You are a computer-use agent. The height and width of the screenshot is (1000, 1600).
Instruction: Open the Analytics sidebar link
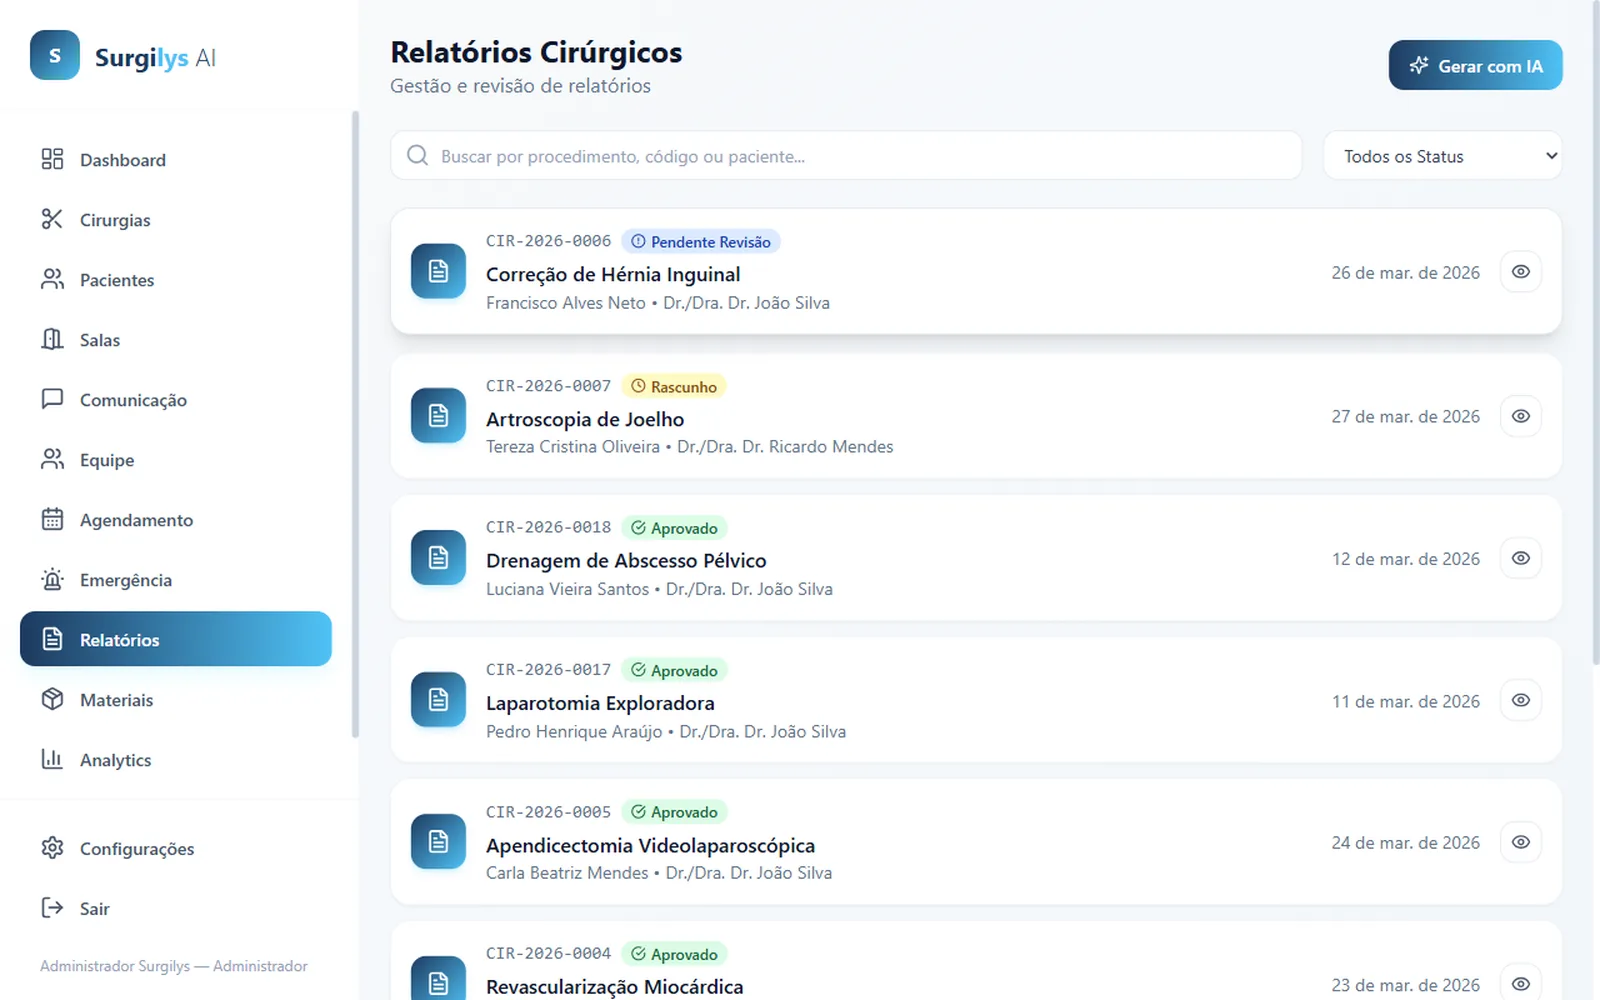point(176,759)
